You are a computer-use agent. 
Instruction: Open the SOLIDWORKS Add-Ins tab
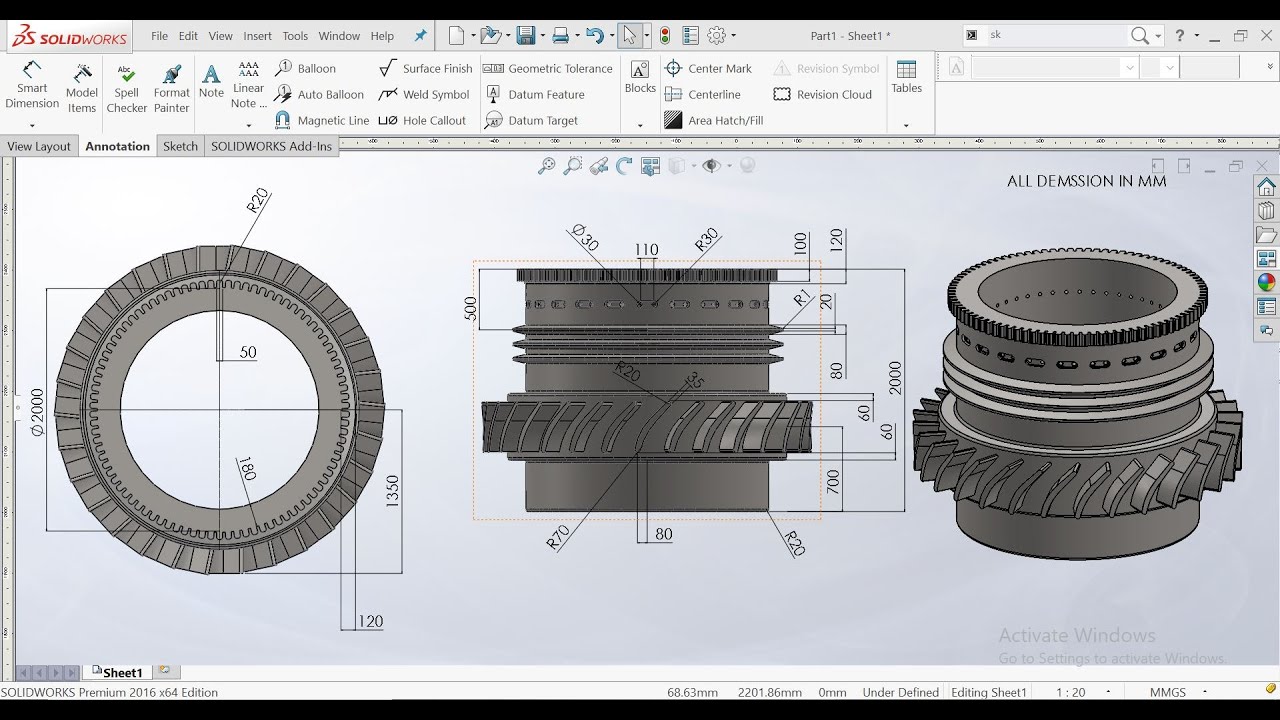click(271, 146)
